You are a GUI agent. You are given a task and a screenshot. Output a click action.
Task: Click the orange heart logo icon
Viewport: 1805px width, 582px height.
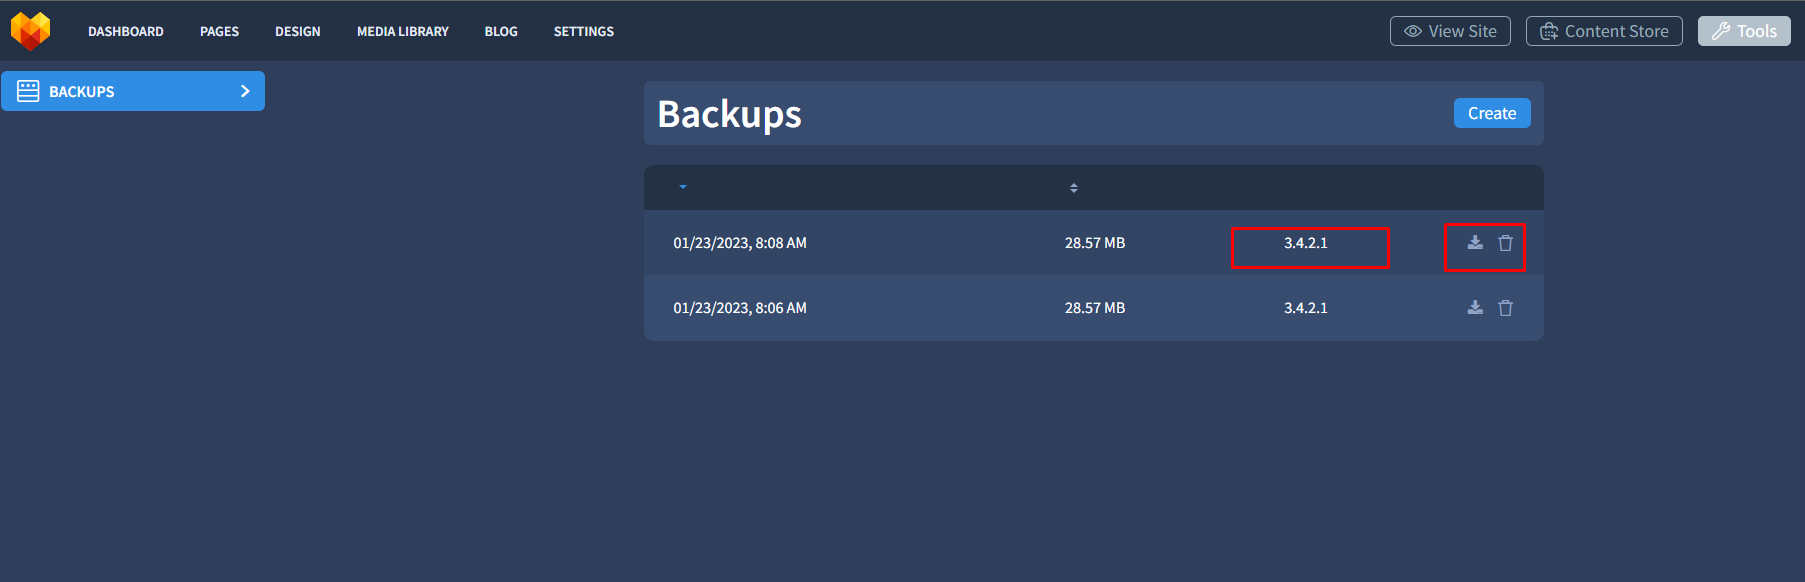point(30,31)
